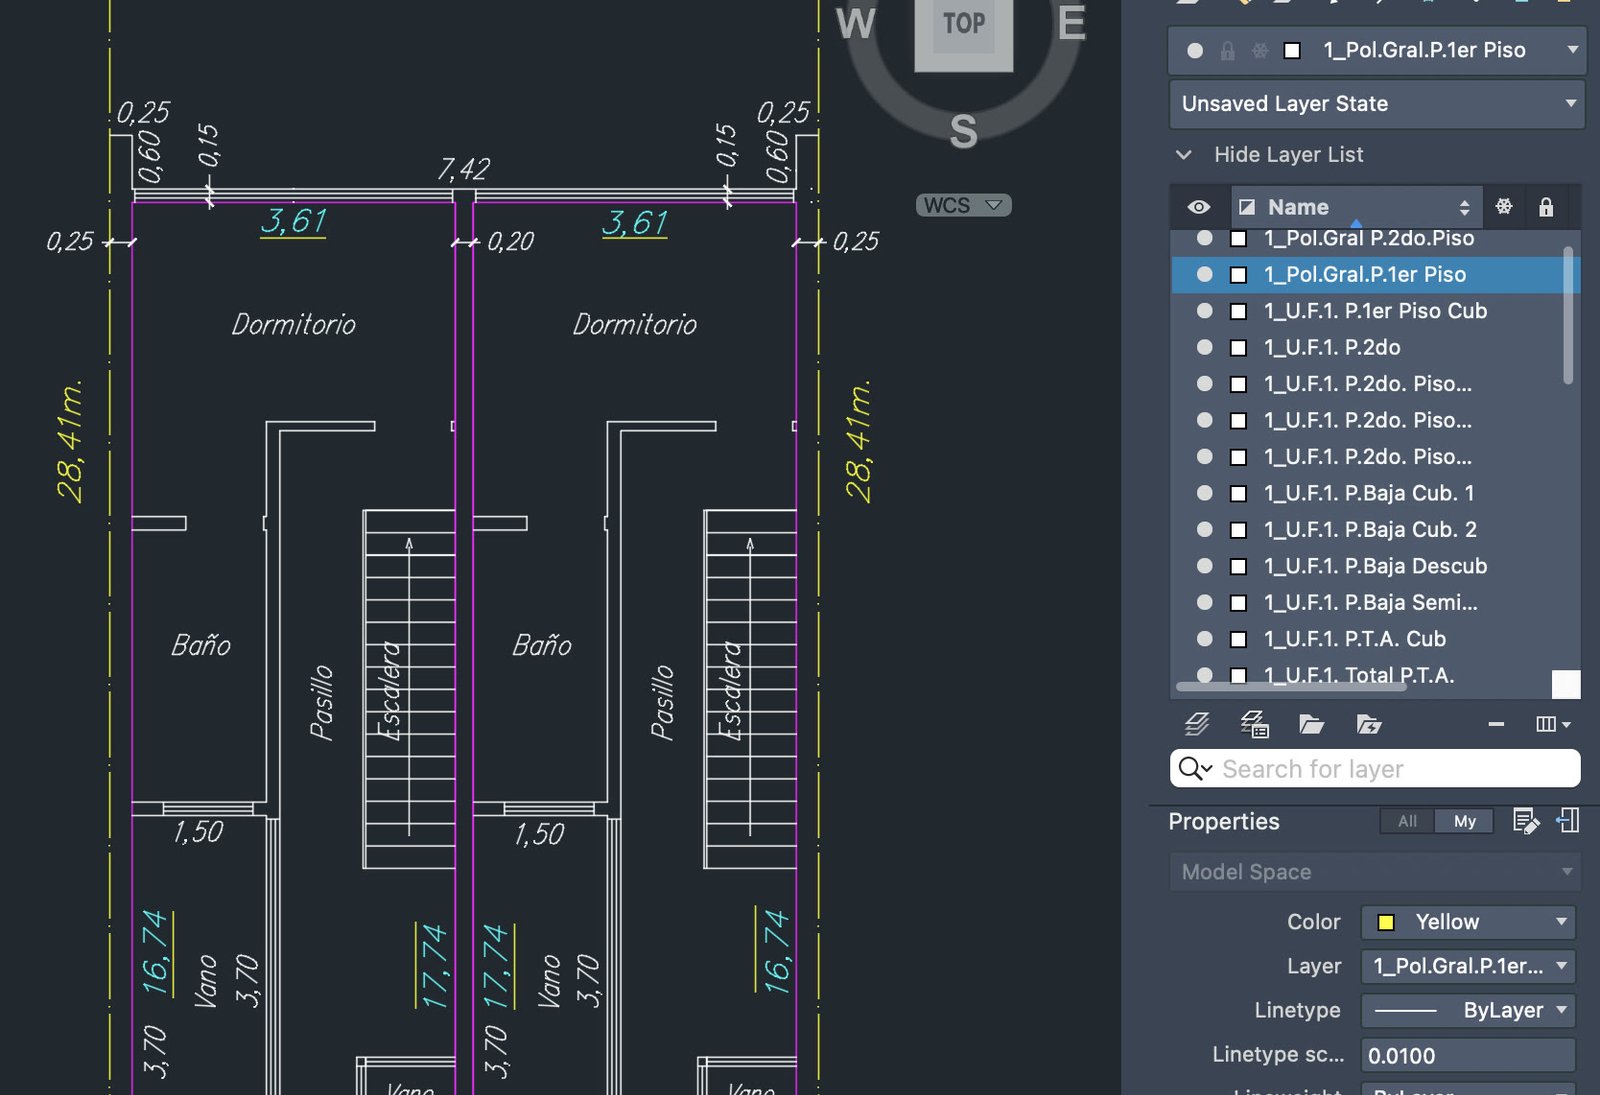Screen dimensions: 1600x1095
Task: Click the delete layer minus icon
Action: click(x=1496, y=724)
